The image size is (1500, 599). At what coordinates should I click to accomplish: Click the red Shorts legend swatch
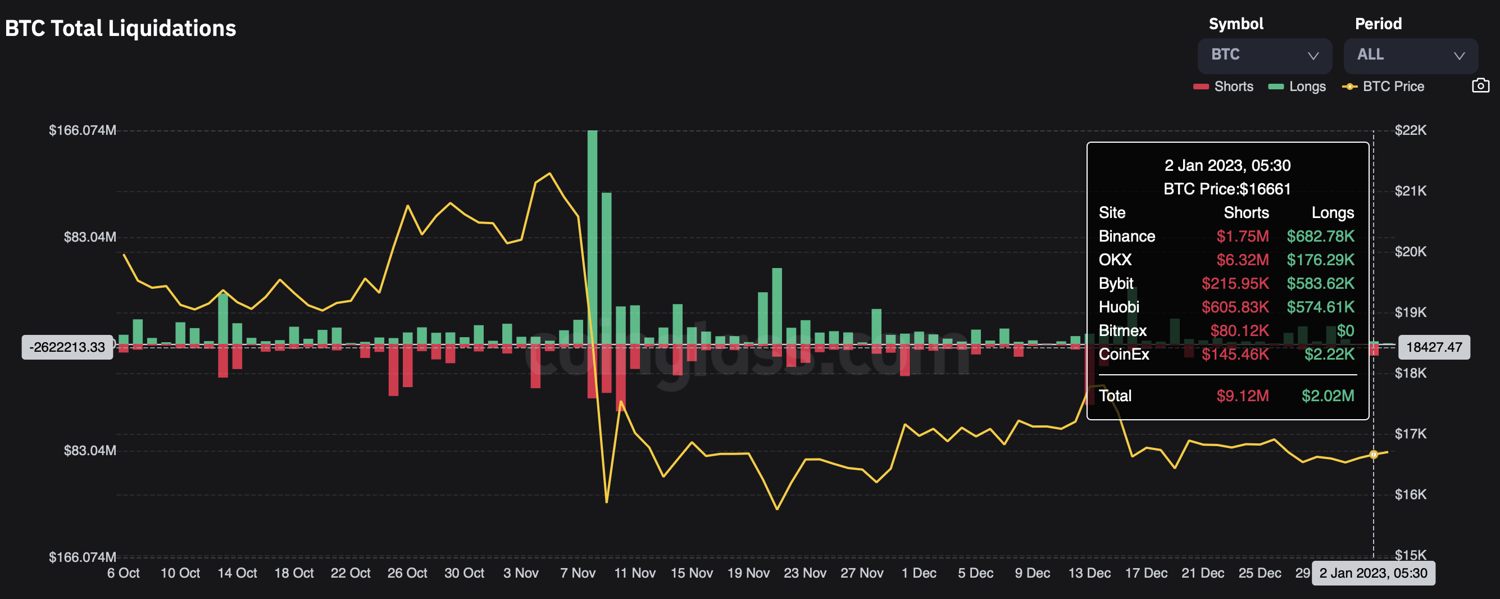1201,87
